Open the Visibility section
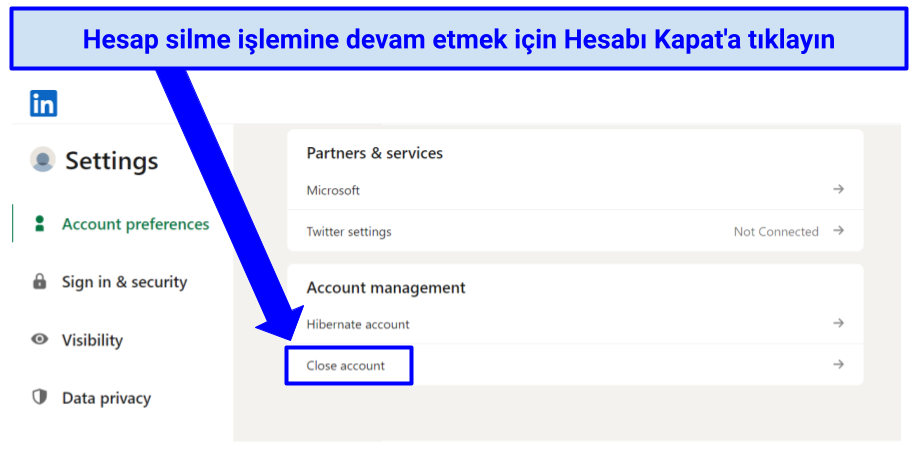 coord(92,340)
